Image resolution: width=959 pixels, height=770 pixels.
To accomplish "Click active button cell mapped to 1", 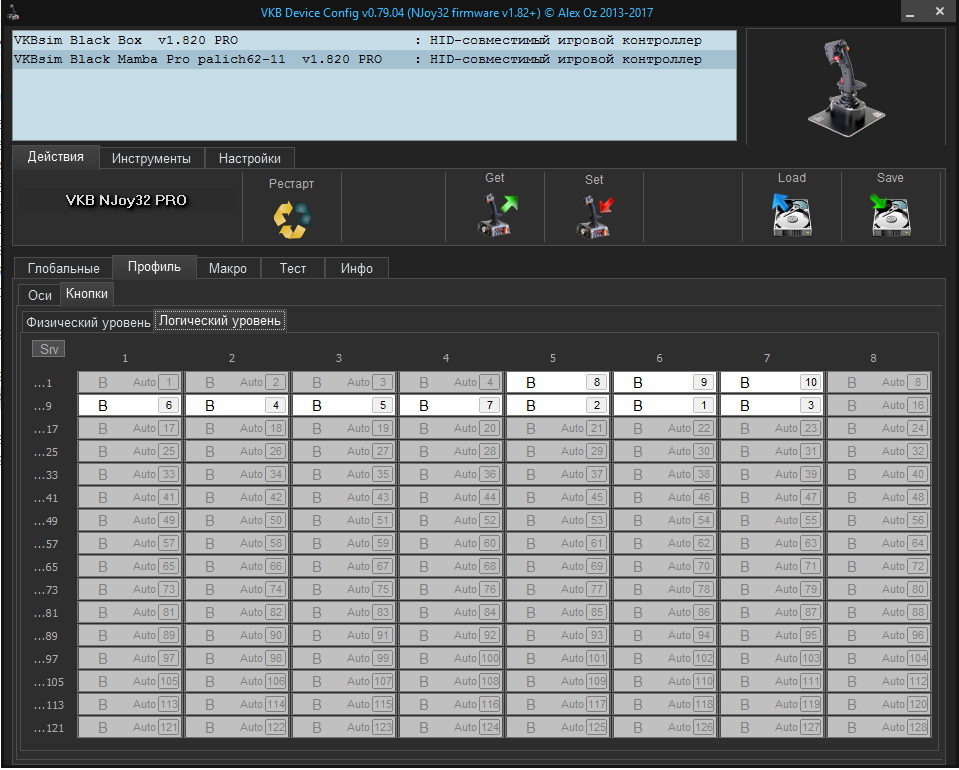I will pyautogui.click(x=665, y=405).
